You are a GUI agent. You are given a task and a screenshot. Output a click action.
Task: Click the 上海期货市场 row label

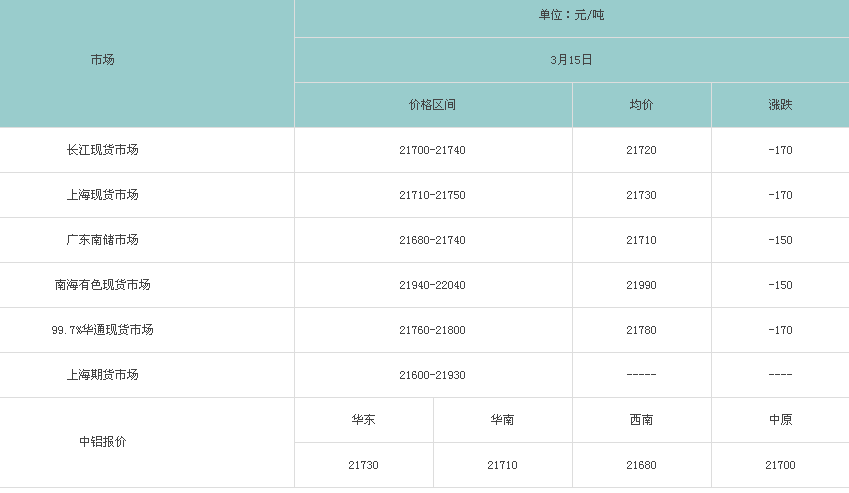tap(103, 375)
